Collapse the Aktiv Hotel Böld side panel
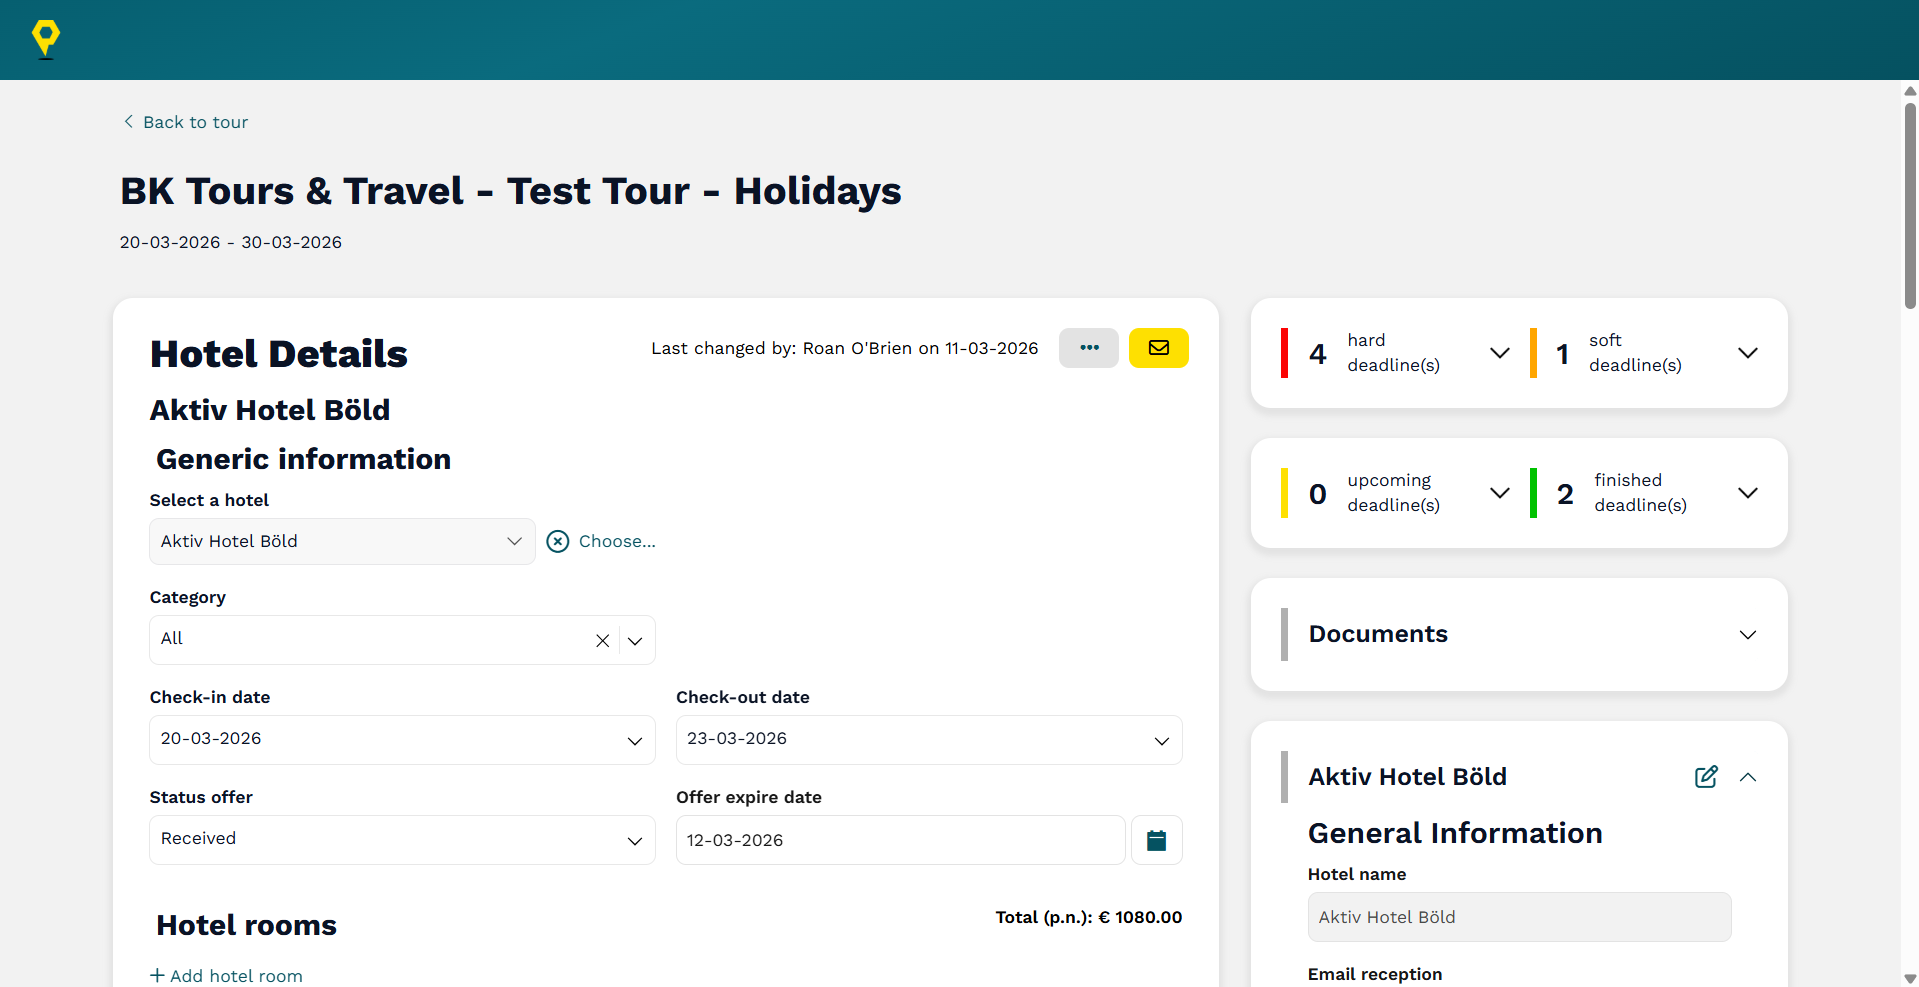Viewport: 1919px width, 987px height. tap(1748, 777)
